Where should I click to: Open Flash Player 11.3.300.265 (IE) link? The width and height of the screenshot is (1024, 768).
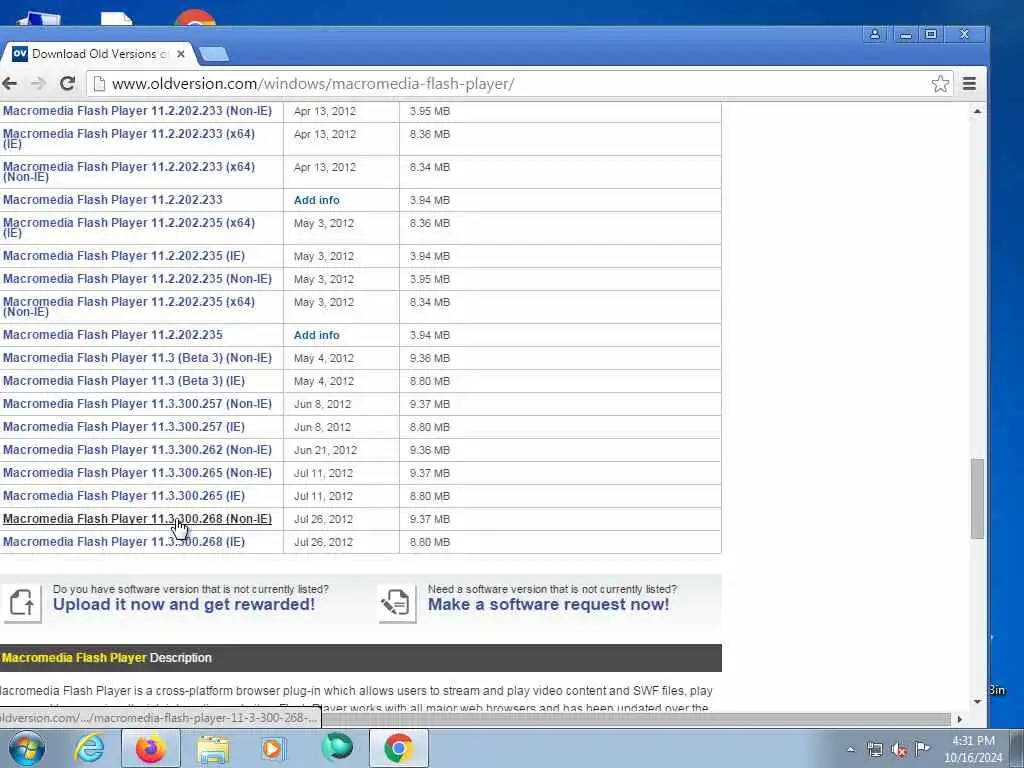[124, 496]
